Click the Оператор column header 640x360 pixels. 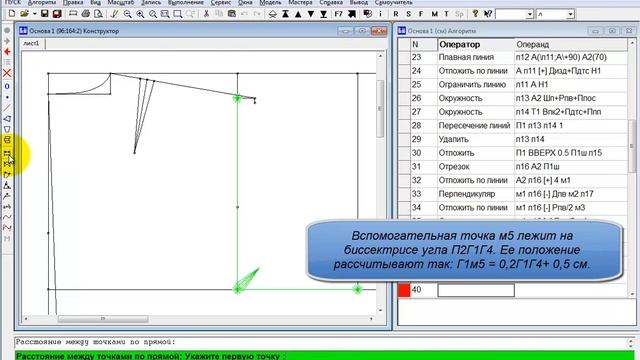476,44
